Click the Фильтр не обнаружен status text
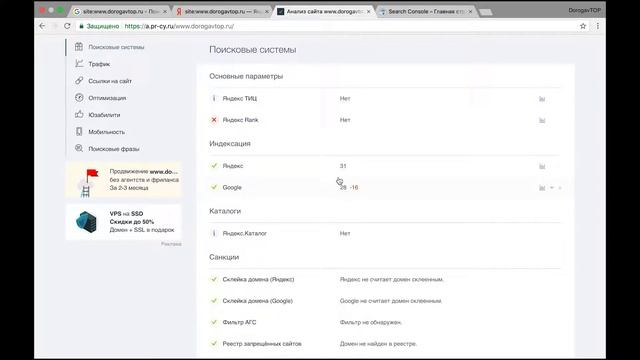This screenshot has width=640, height=360. (371, 322)
